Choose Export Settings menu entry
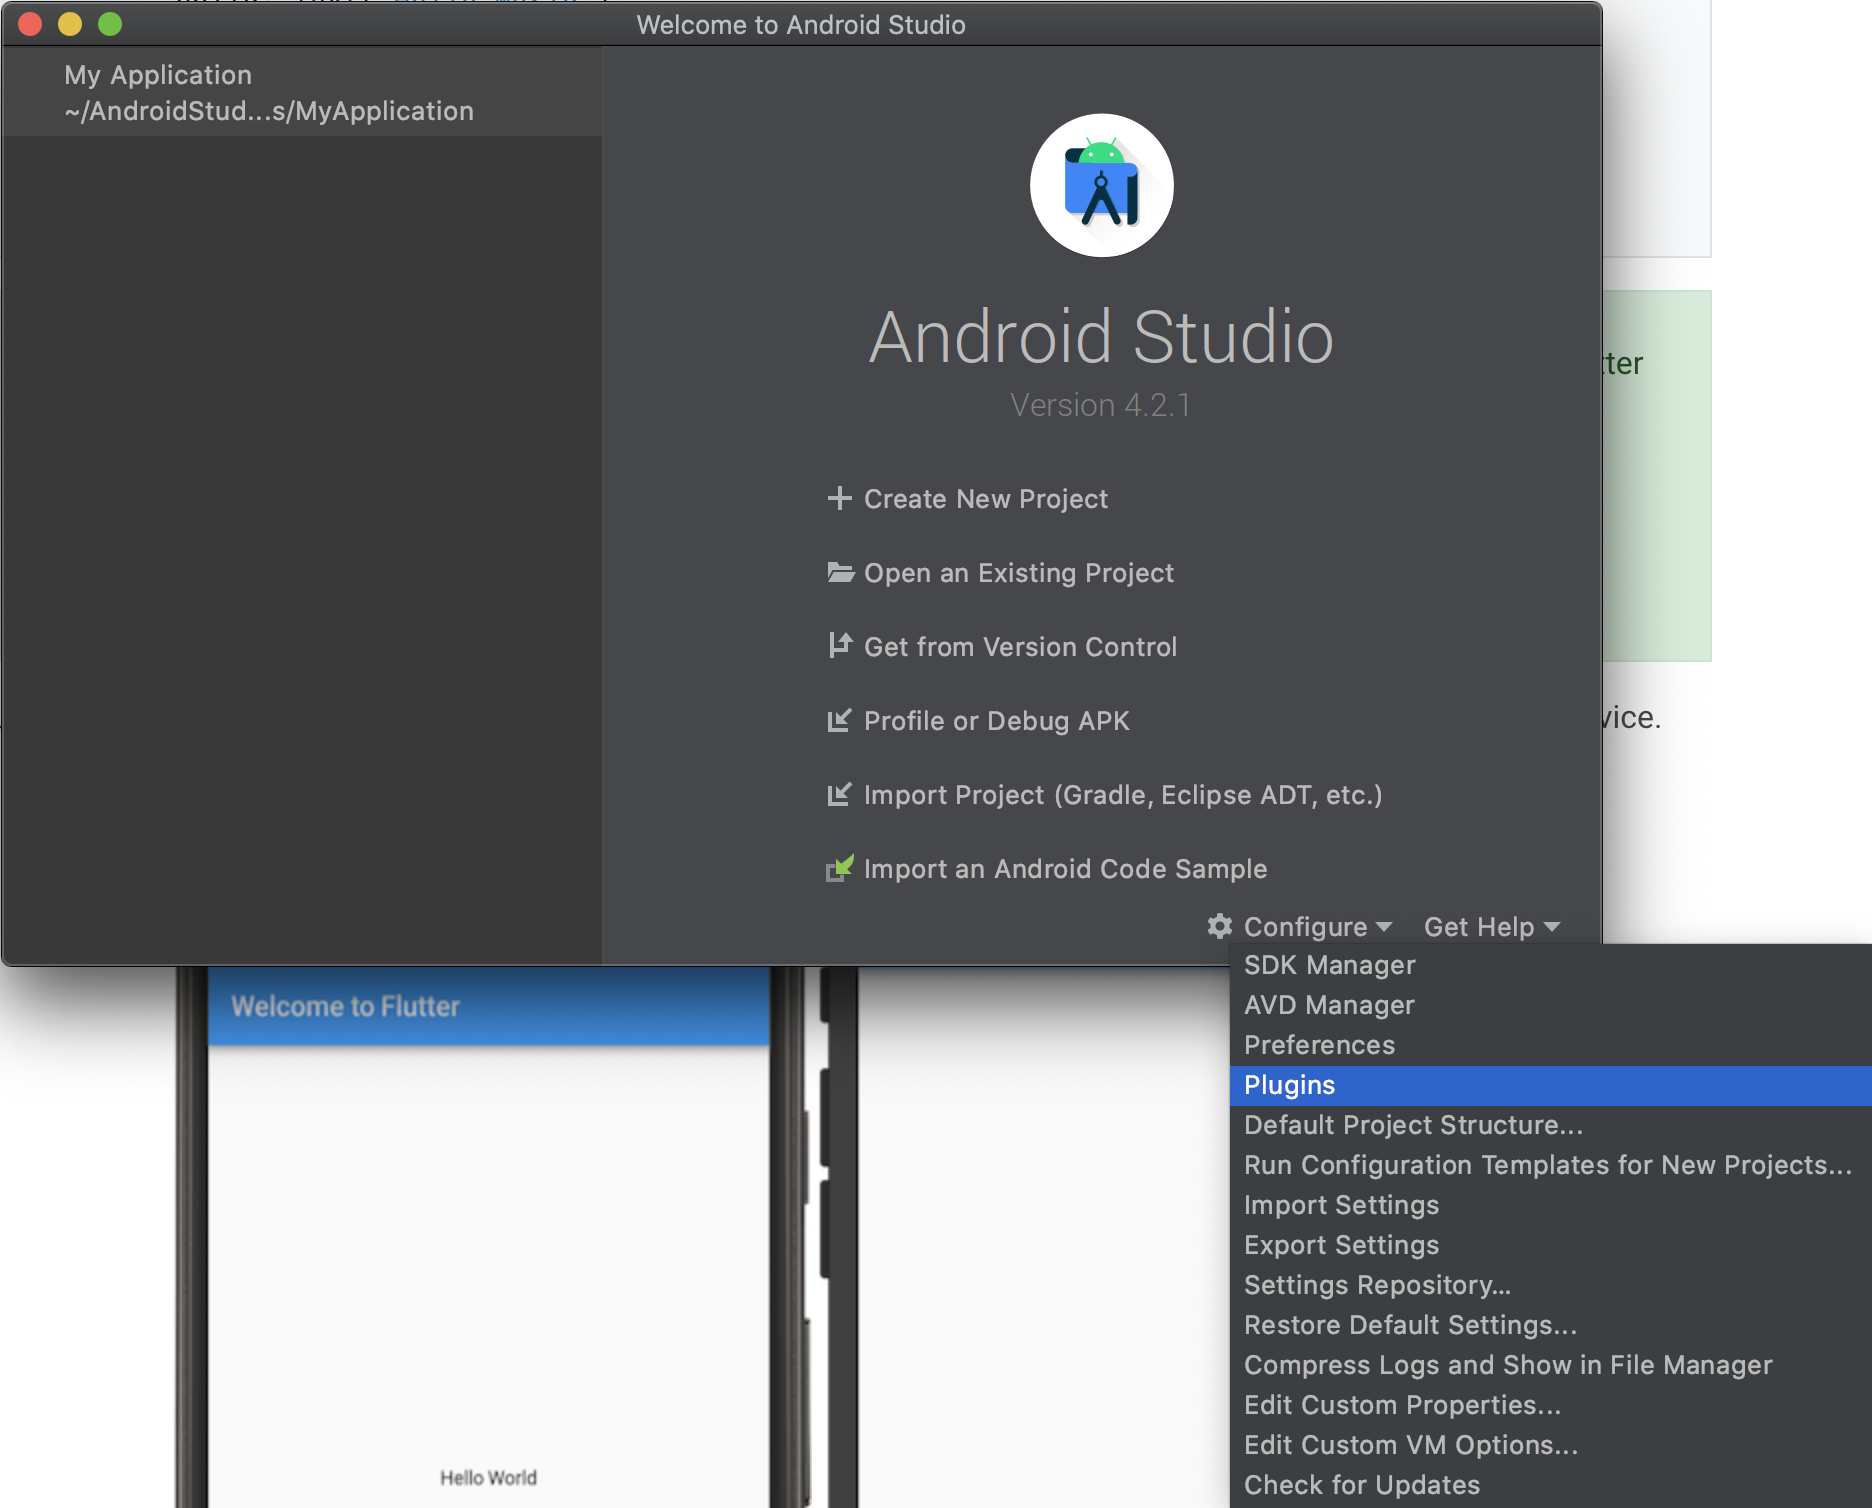Screen dimensions: 1872x1508 pyautogui.click(x=1550, y=1245)
